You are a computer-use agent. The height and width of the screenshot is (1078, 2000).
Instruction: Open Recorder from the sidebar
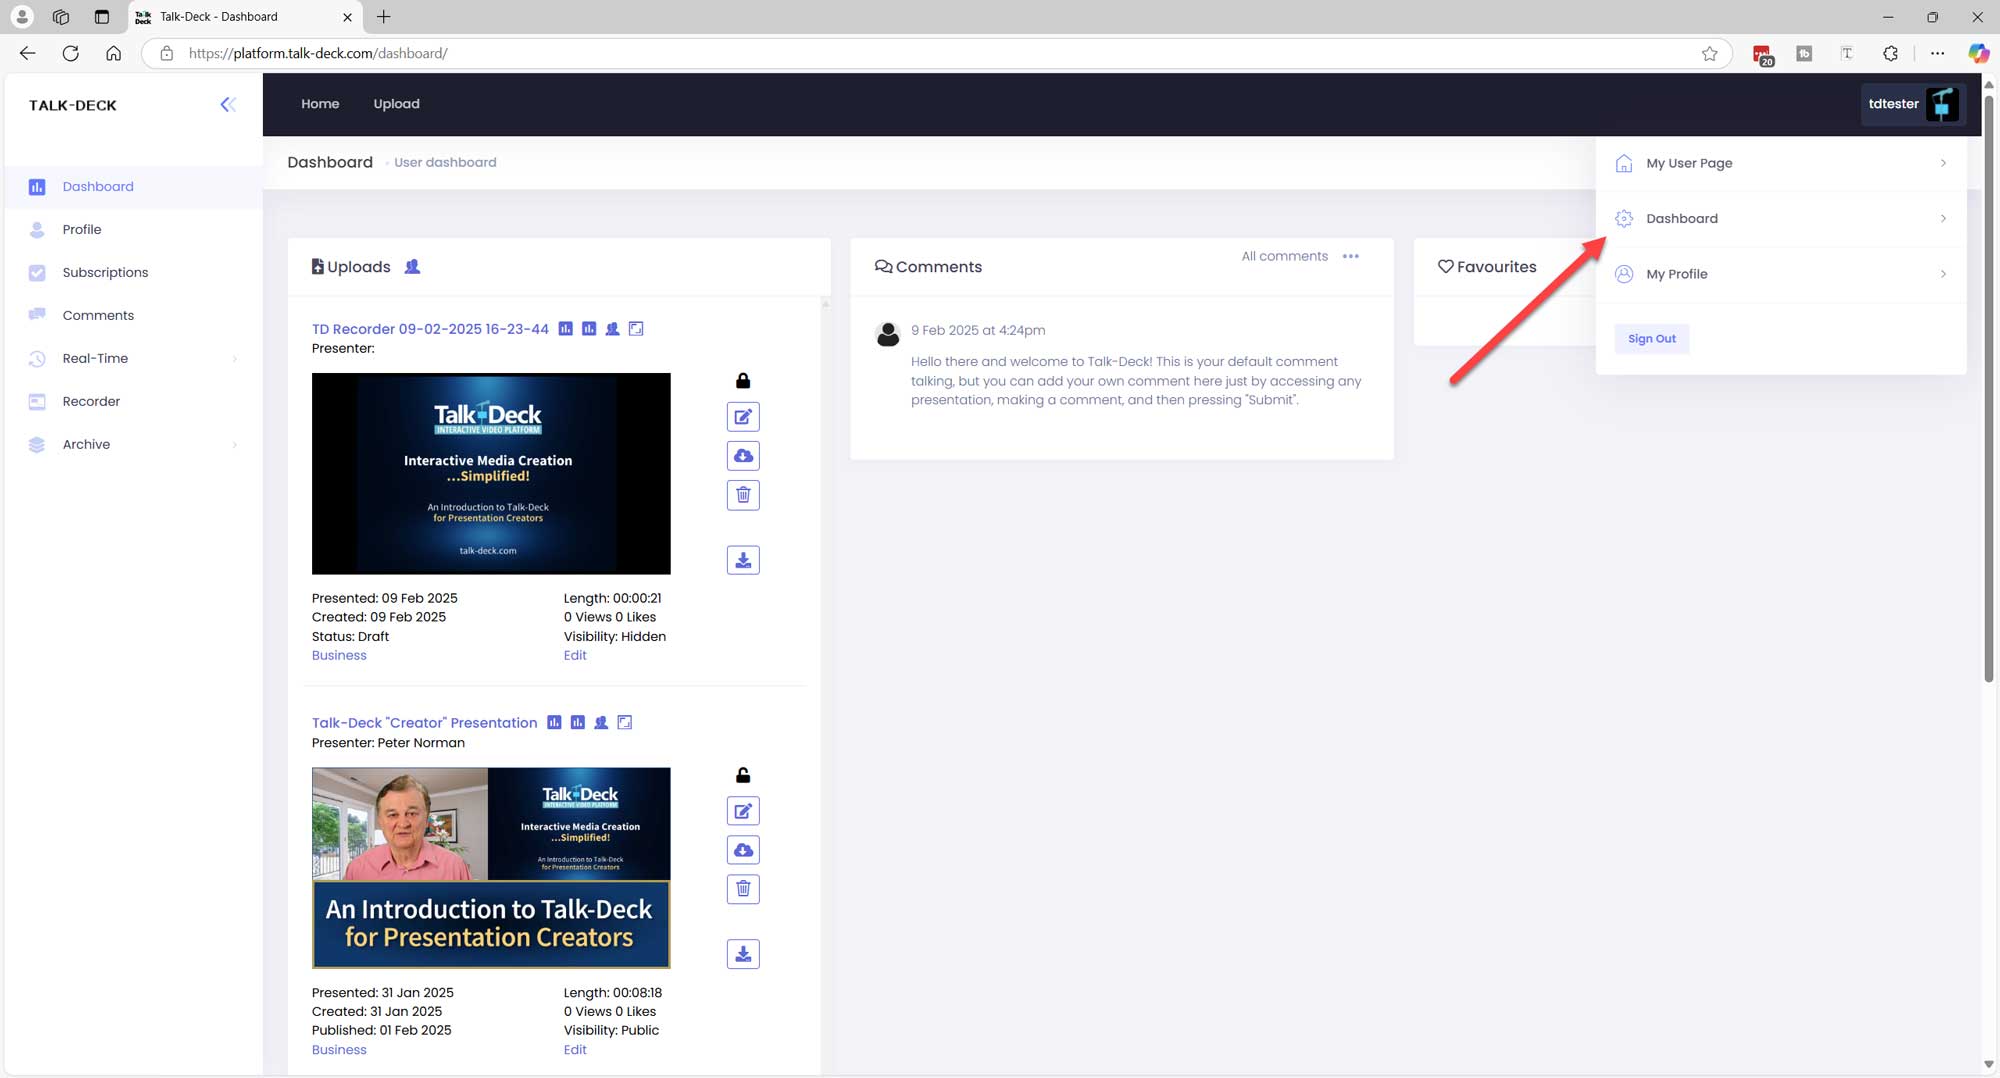point(91,402)
